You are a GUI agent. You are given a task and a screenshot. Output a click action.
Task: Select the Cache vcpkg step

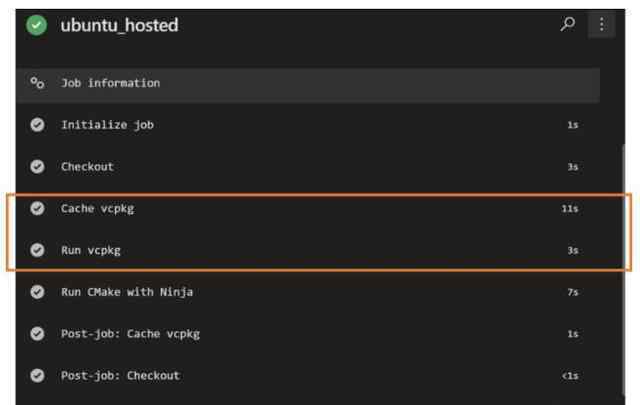click(308, 208)
